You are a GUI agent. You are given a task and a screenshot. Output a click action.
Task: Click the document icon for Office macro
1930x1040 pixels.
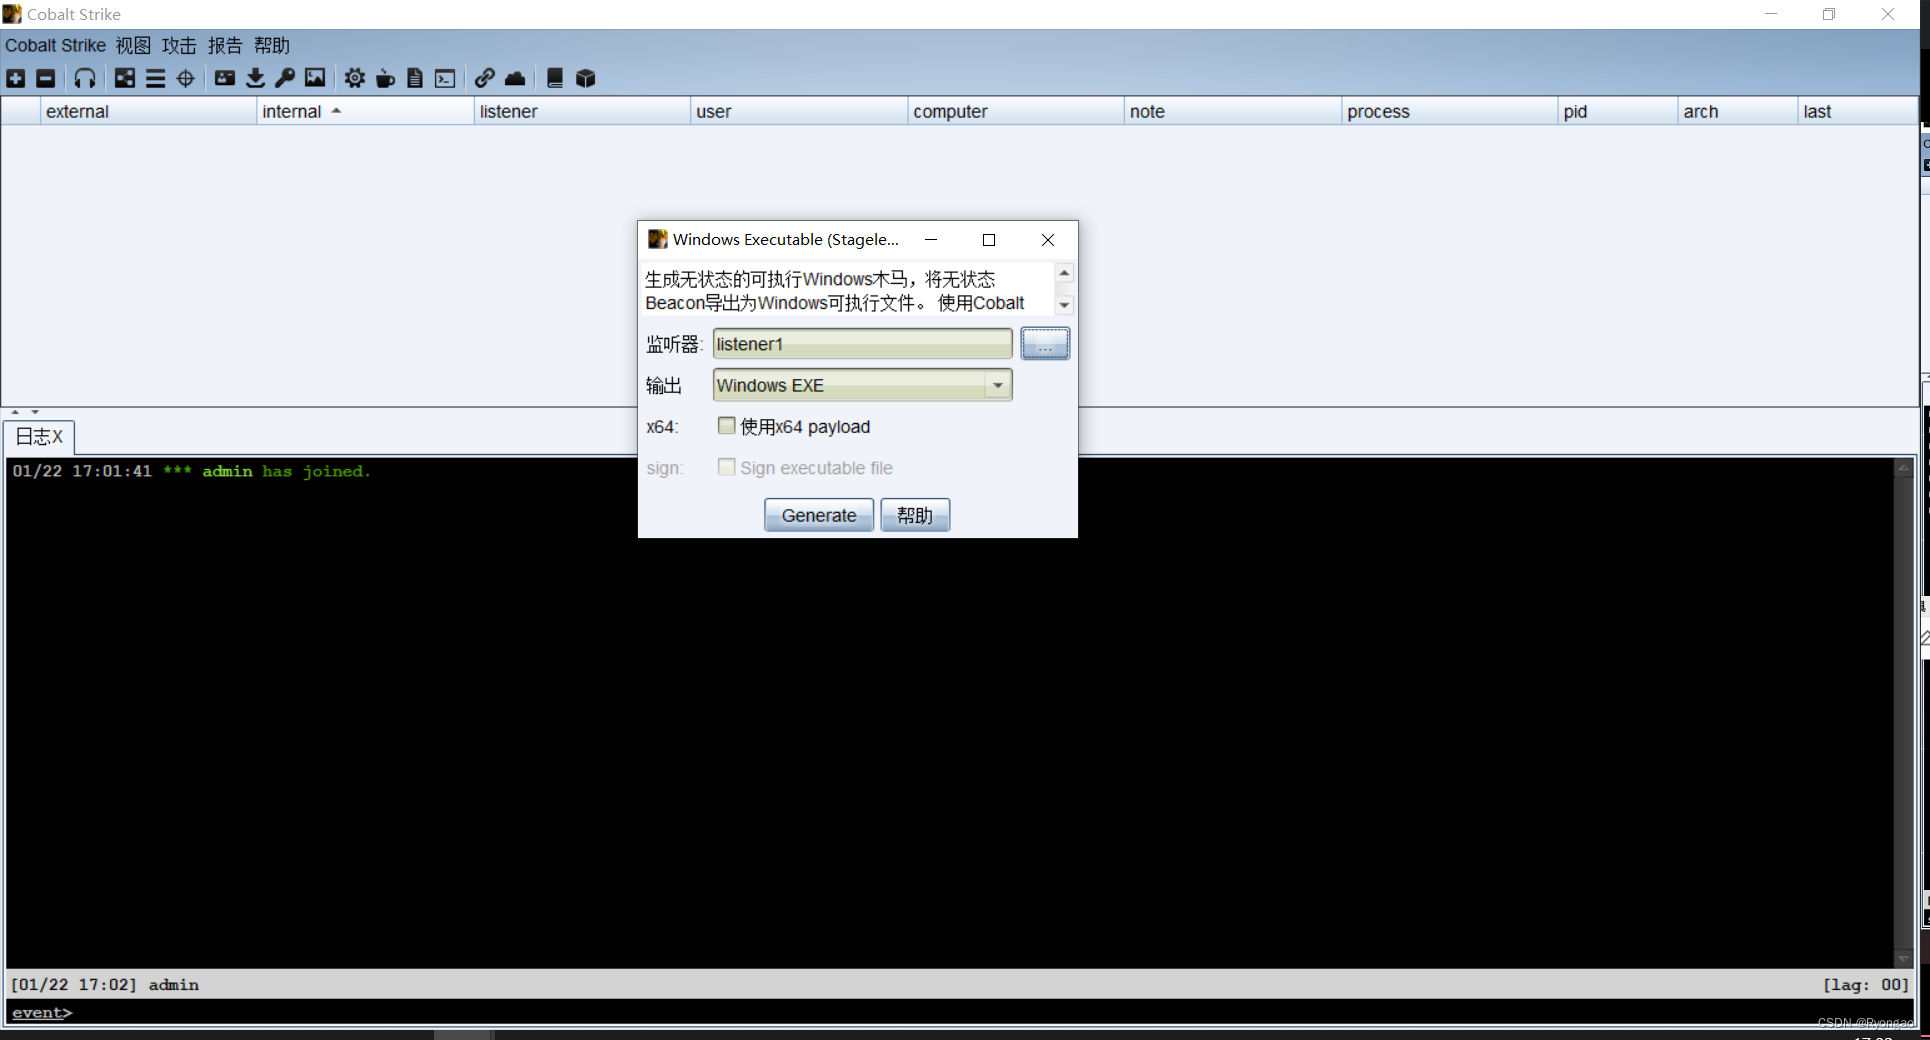pos(415,78)
